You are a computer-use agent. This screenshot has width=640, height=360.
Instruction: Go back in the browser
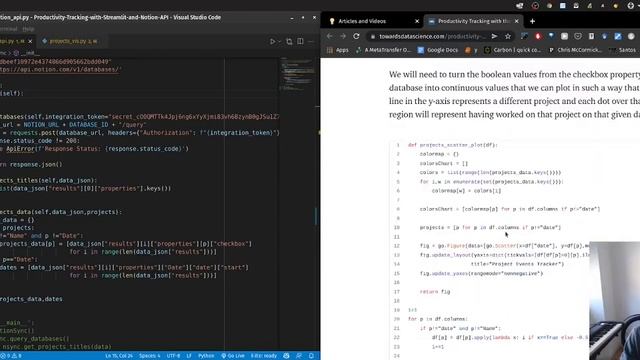[329, 36]
